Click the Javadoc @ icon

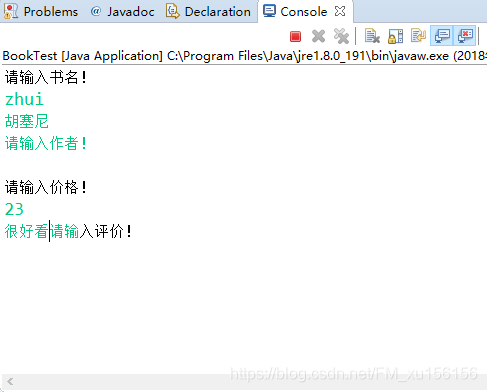click(96, 11)
